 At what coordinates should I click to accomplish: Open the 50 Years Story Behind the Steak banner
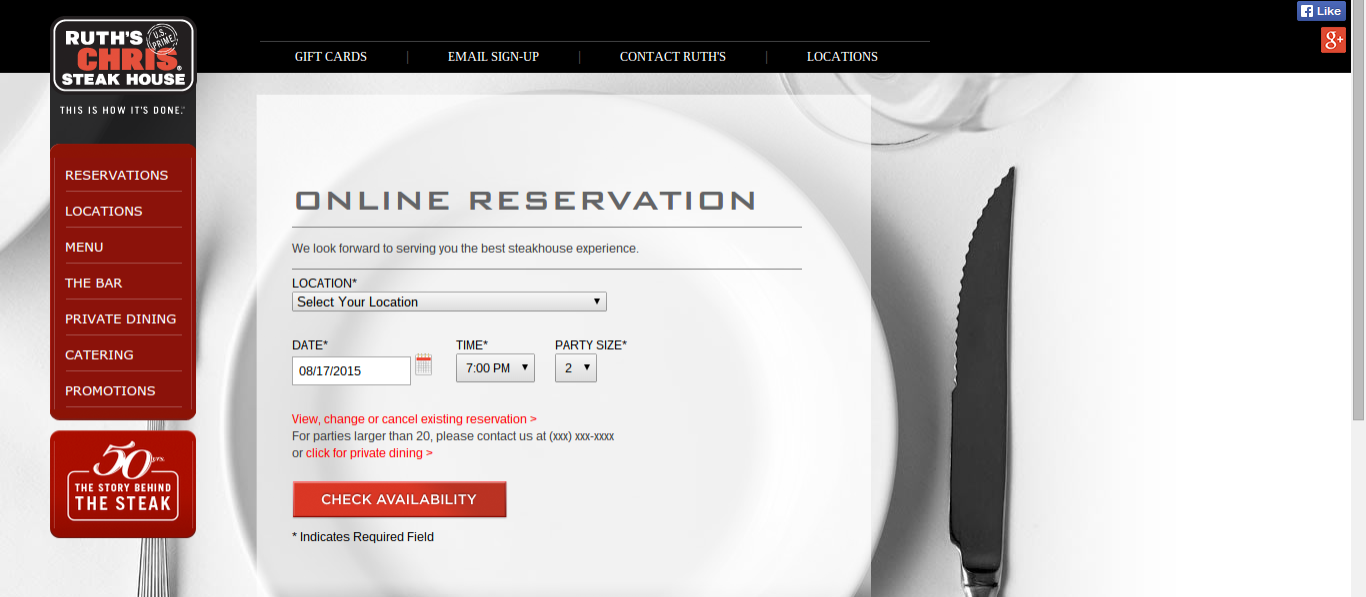(x=123, y=484)
